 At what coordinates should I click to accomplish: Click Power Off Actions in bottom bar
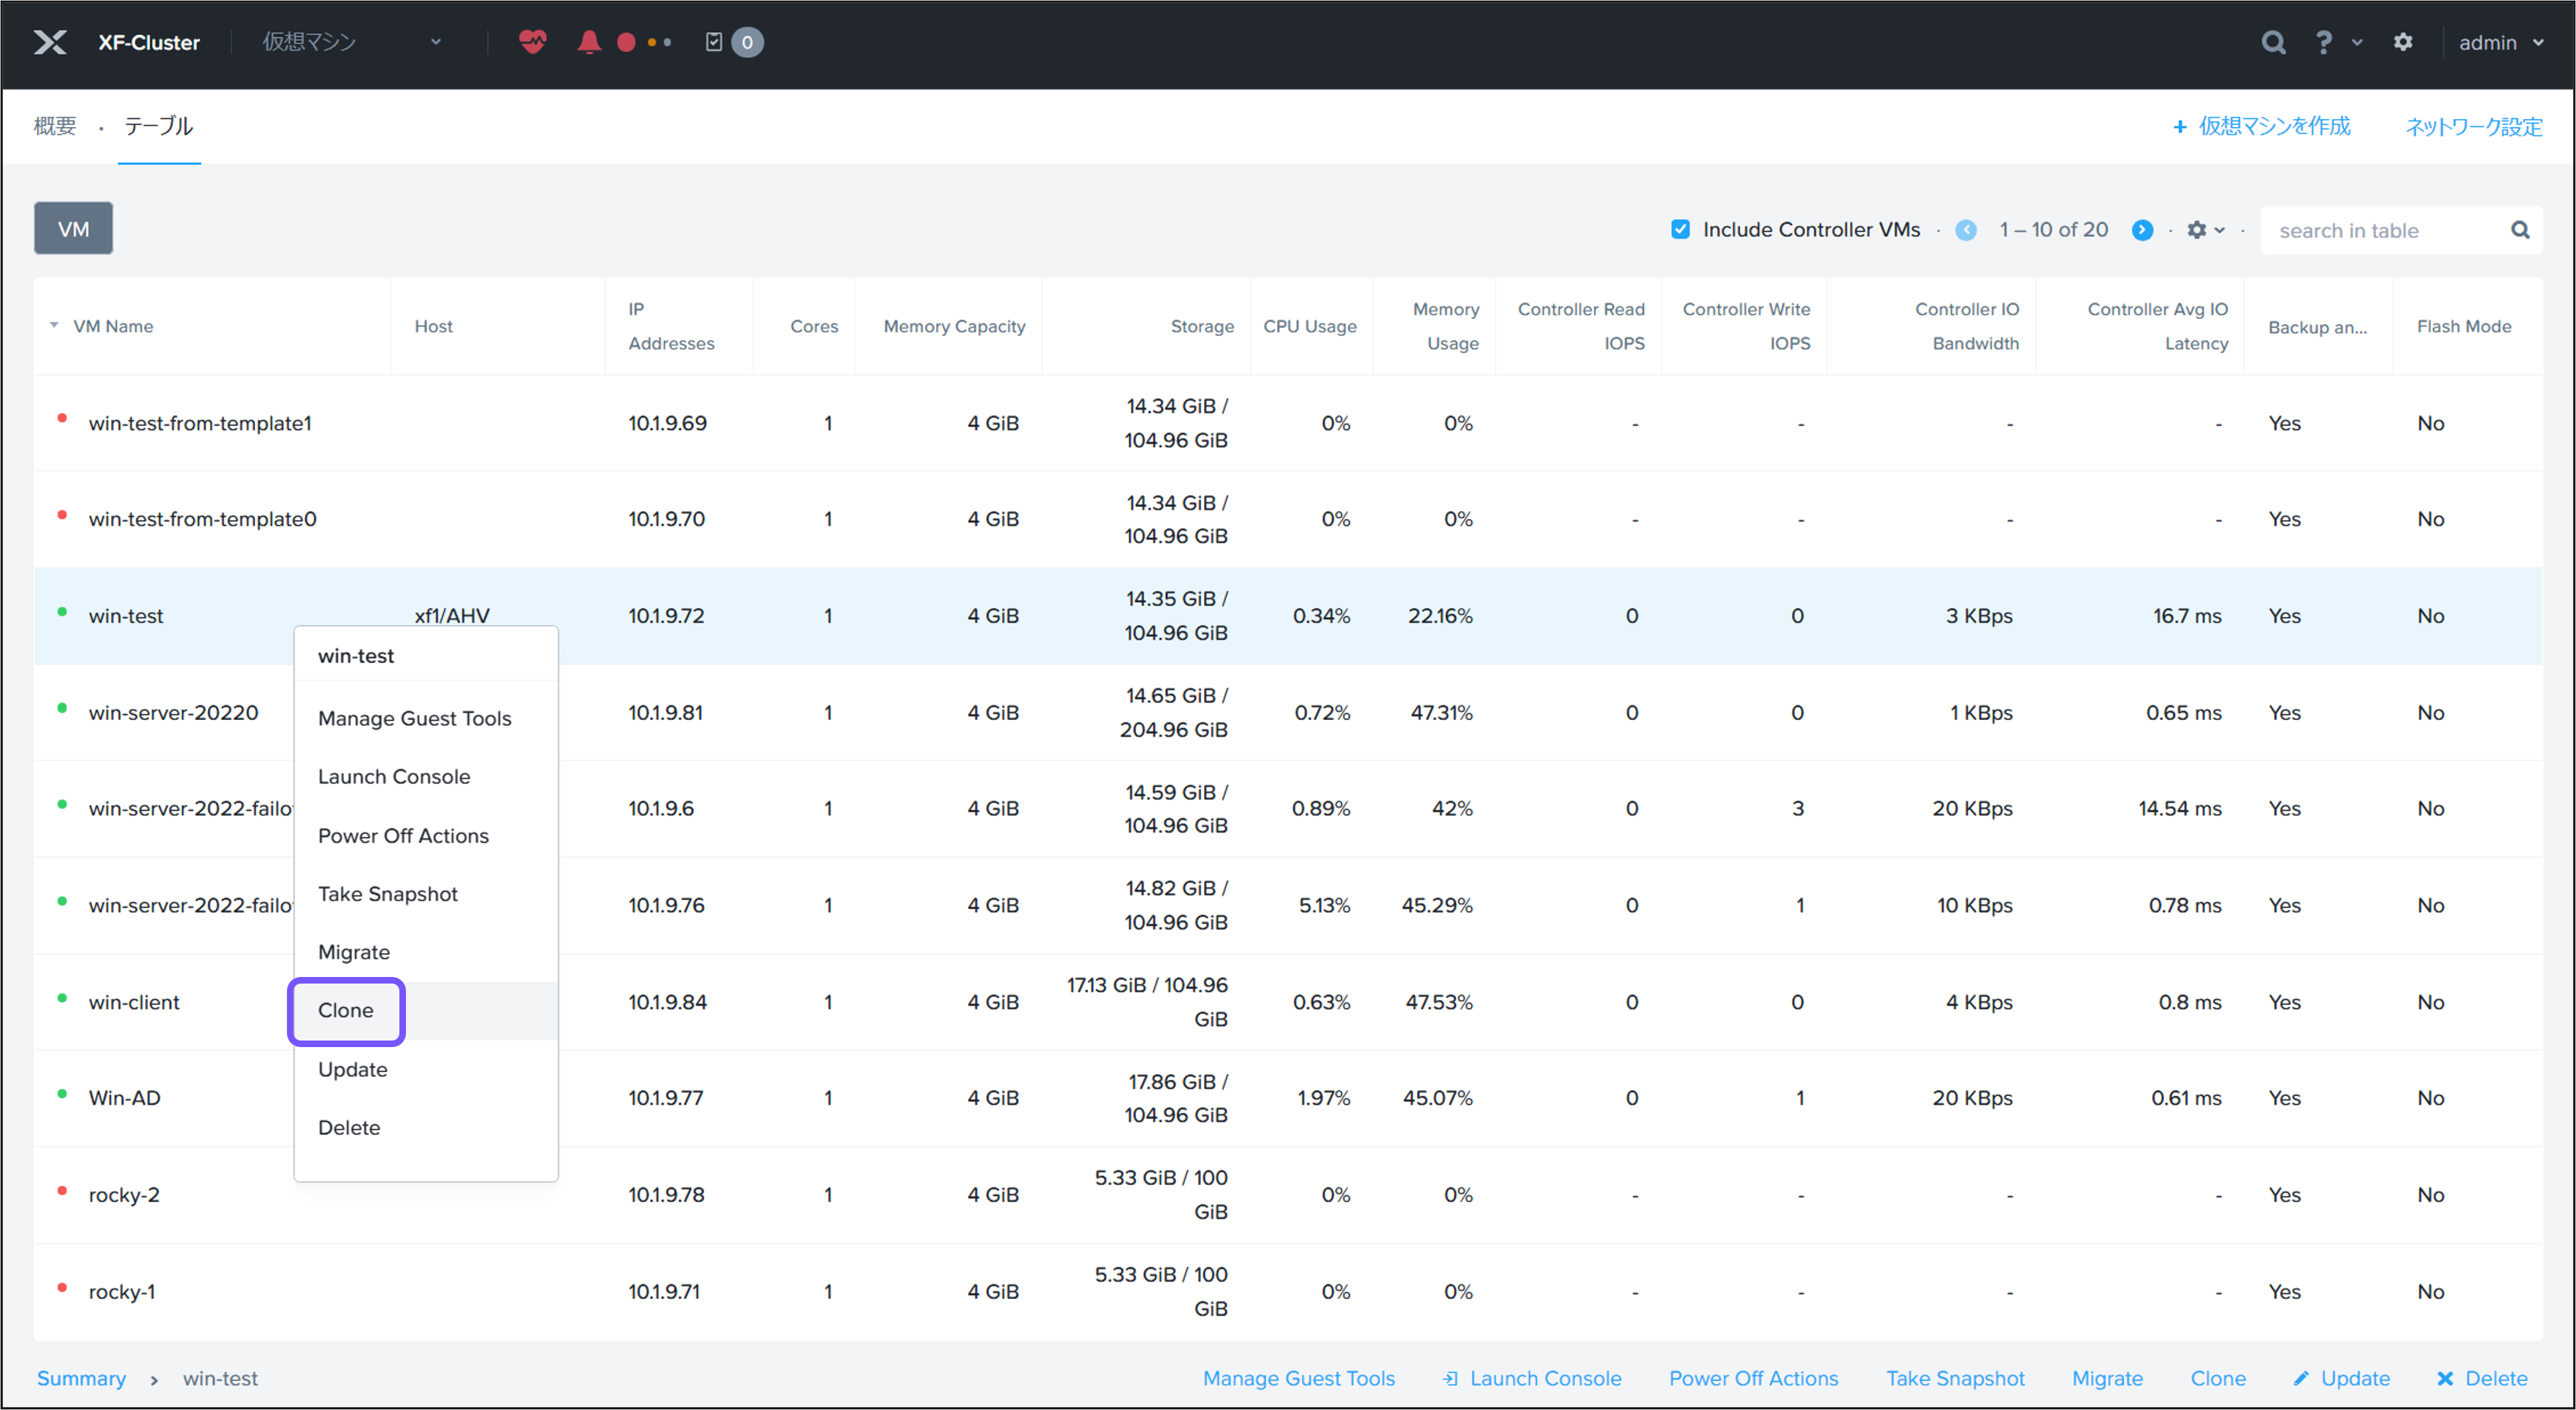point(1753,1378)
